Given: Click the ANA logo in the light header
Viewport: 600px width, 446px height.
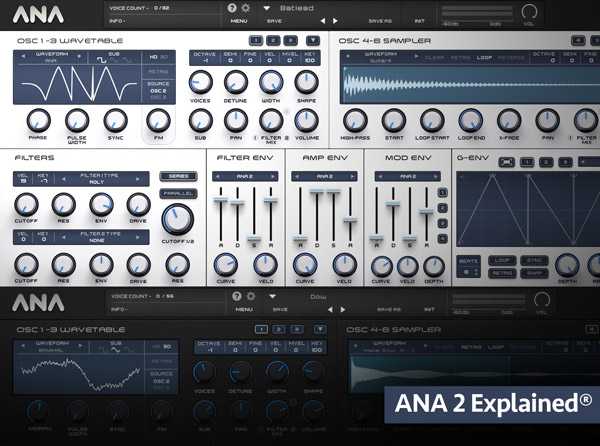Looking at the screenshot, I should coord(38,15).
